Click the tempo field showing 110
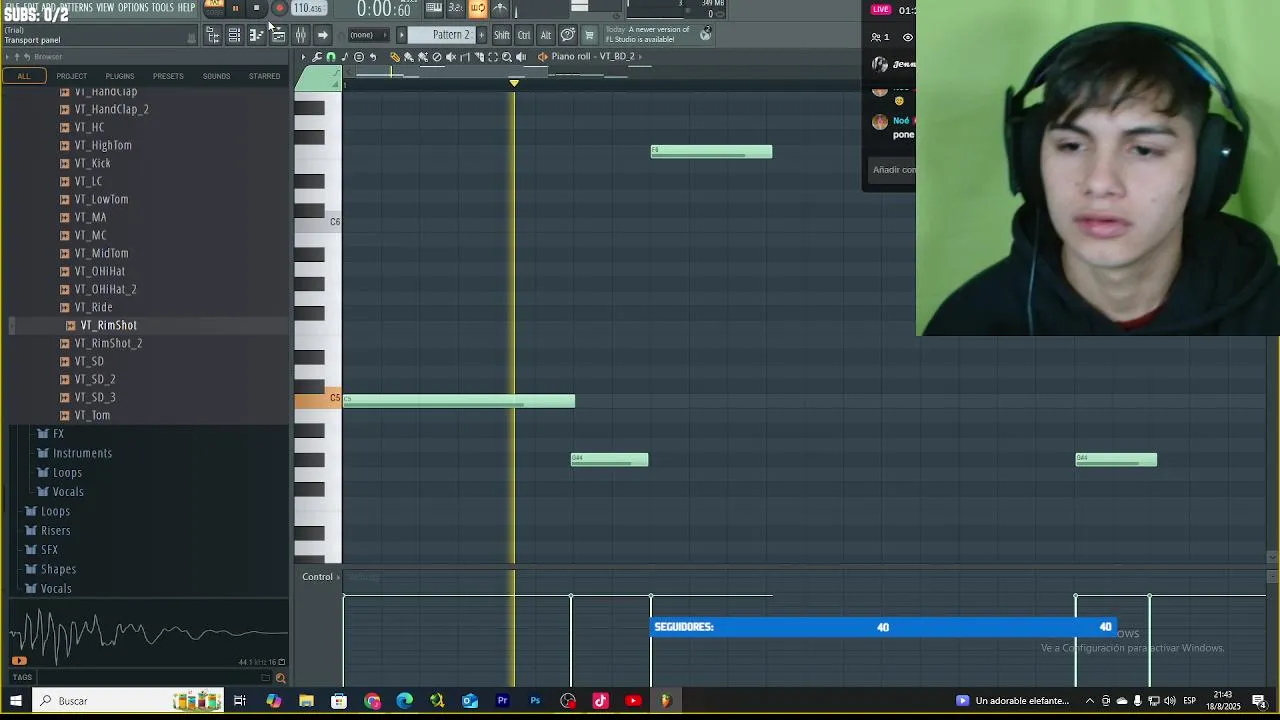 (308, 8)
